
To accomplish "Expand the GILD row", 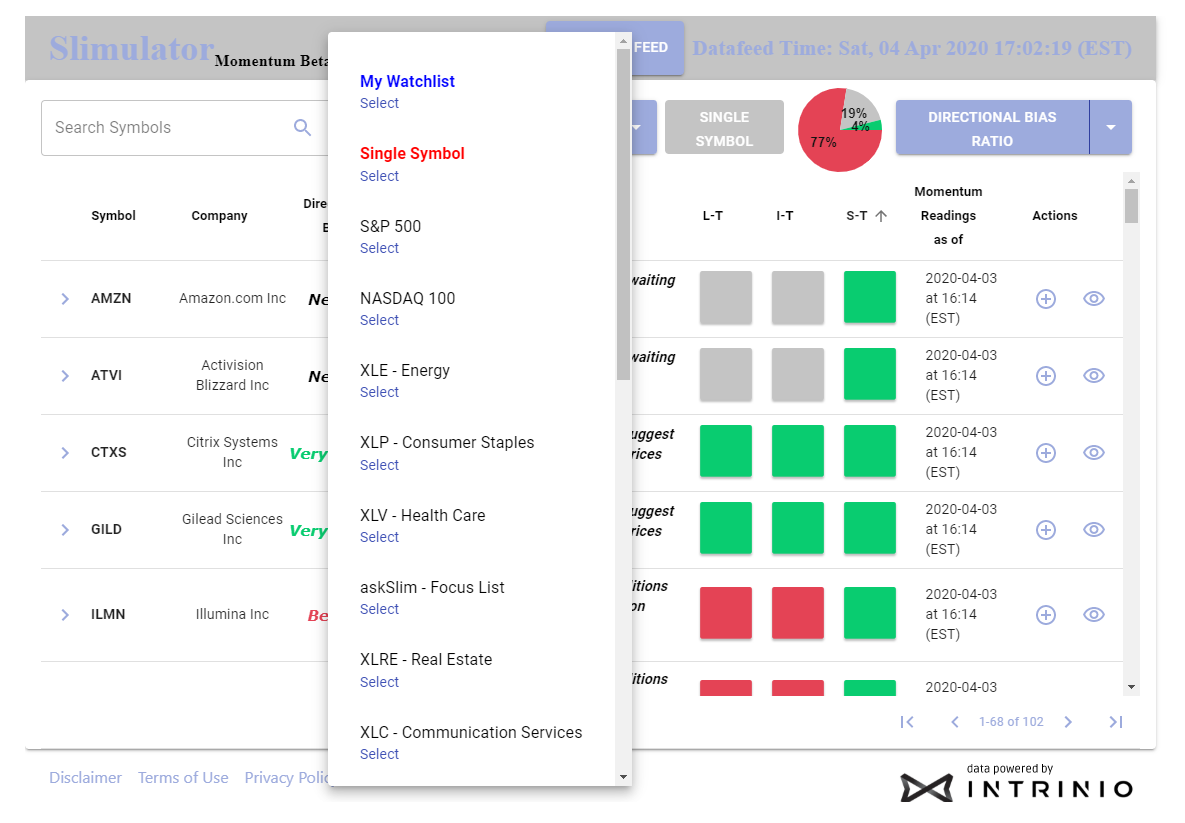I will (65, 530).
